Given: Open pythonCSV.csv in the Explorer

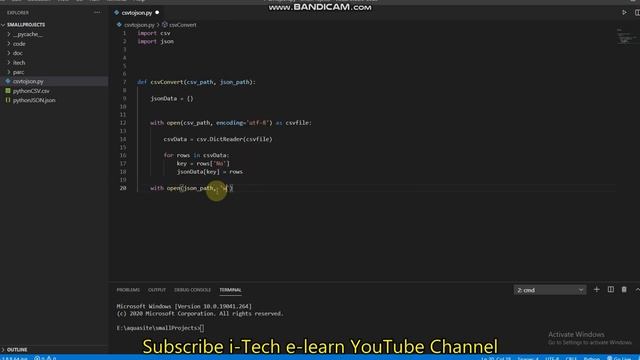Looking at the screenshot, I should pyautogui.click(x=31, y=91).
